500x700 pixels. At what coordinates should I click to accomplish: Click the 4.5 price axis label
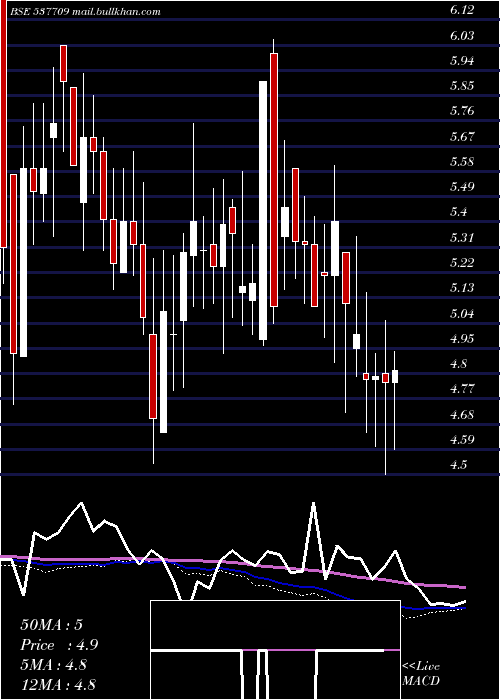[x=459, y=465]
